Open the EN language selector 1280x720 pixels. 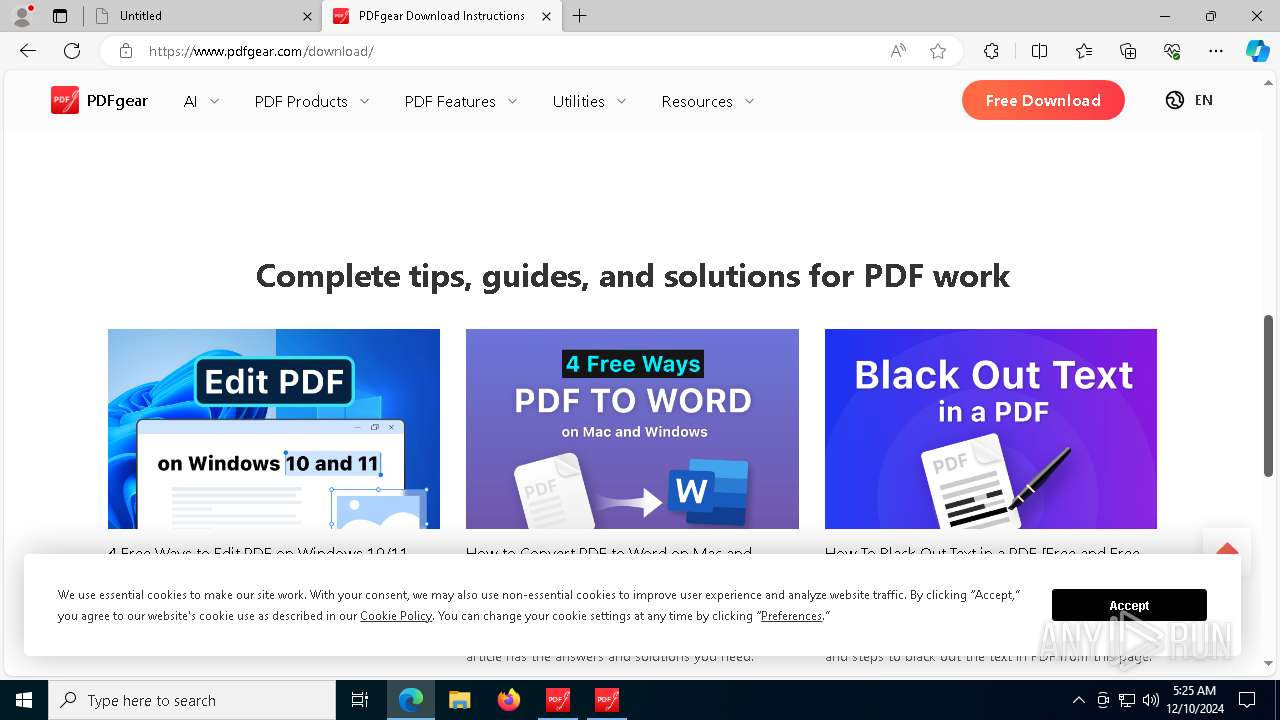pos(1189,100)
